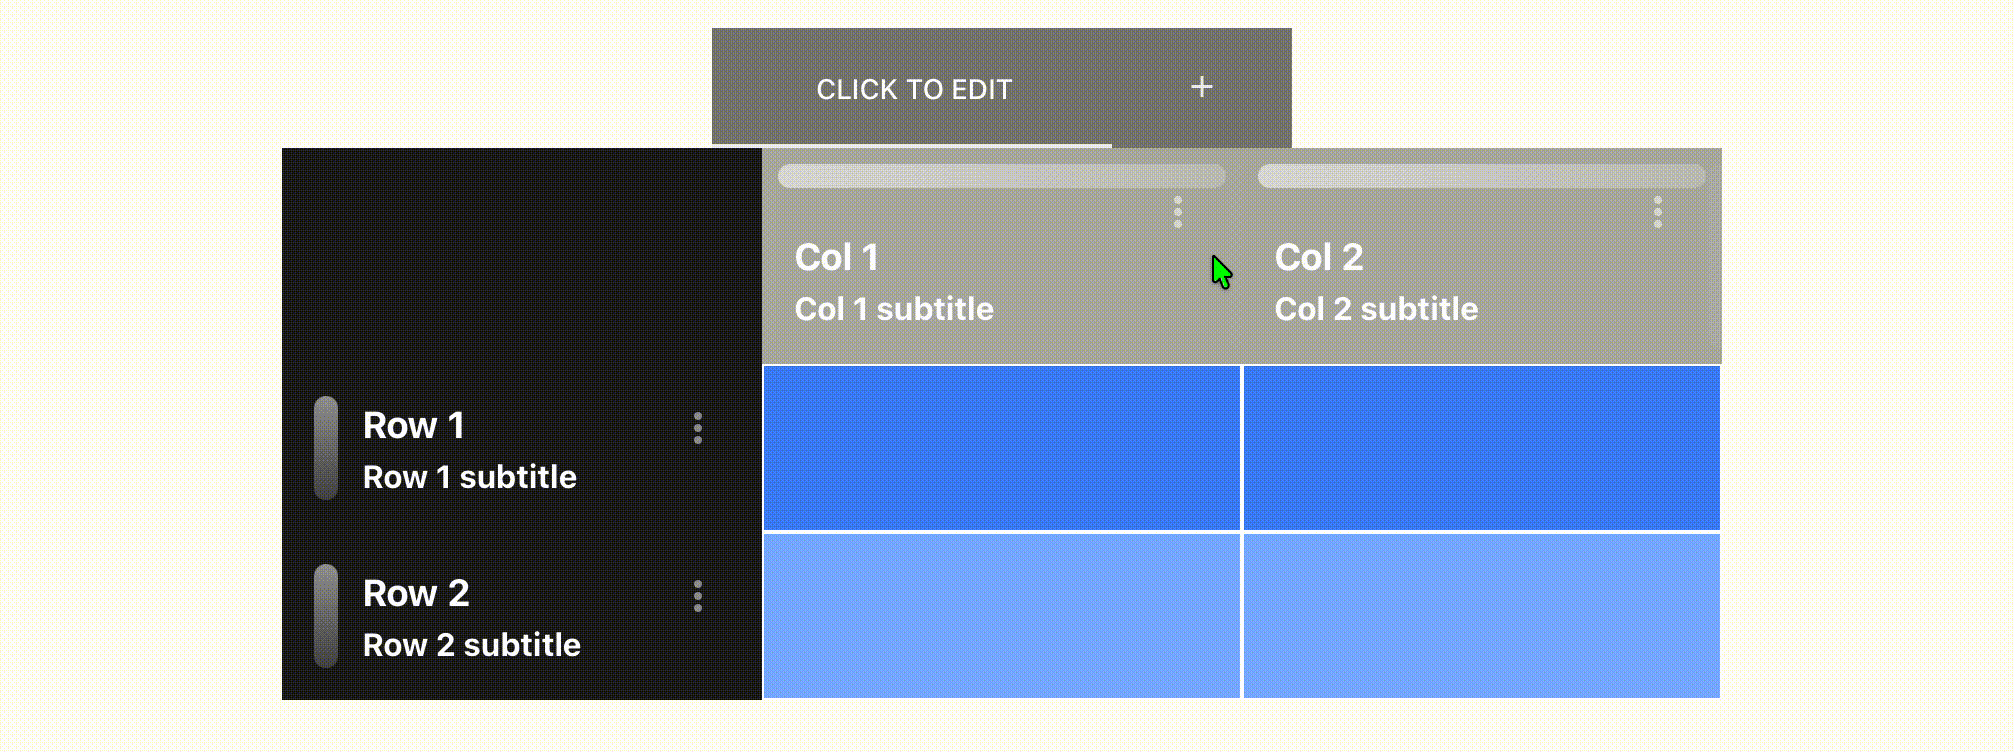Click the Col 1 subtitle text
Screen dimensions: 2014x752
pos(894,309)
